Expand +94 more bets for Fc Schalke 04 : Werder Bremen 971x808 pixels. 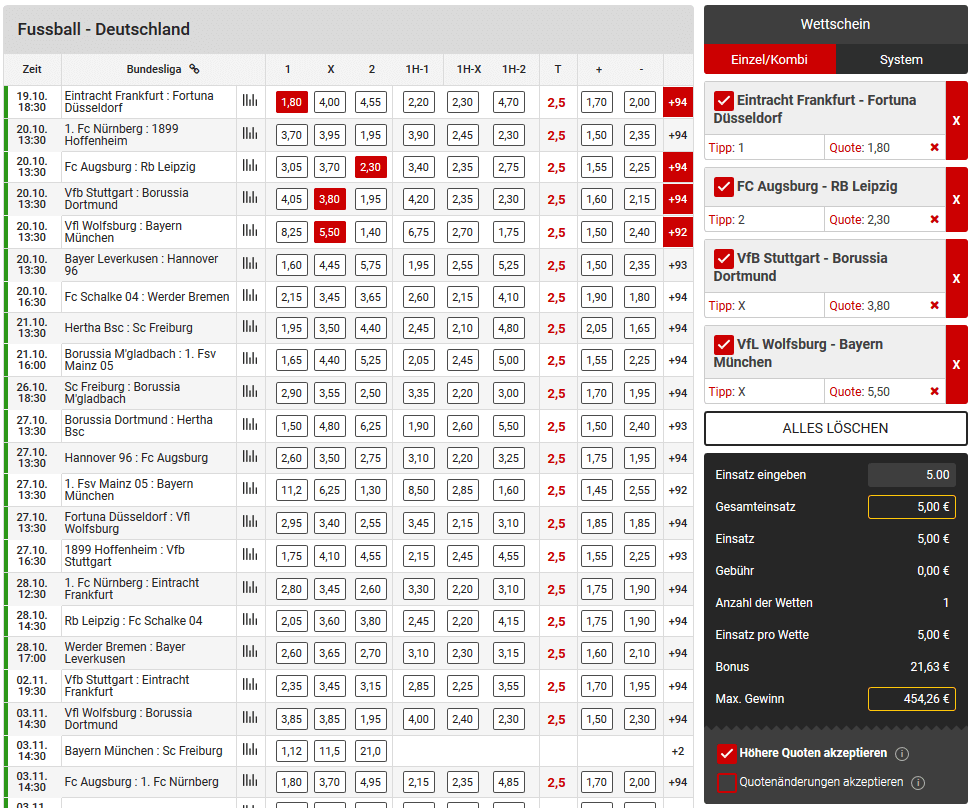pyautogui.click(x=677, y=297)
